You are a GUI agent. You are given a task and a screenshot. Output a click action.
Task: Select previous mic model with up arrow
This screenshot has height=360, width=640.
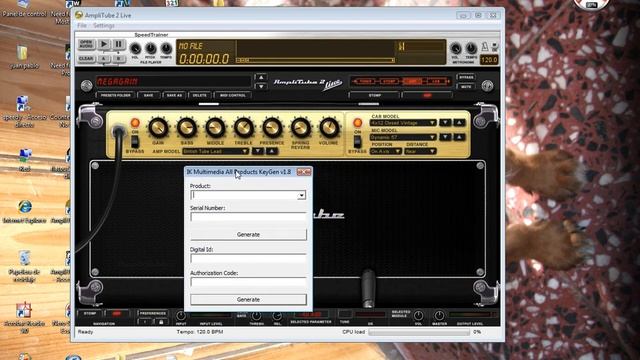click(x=460, y=137)
